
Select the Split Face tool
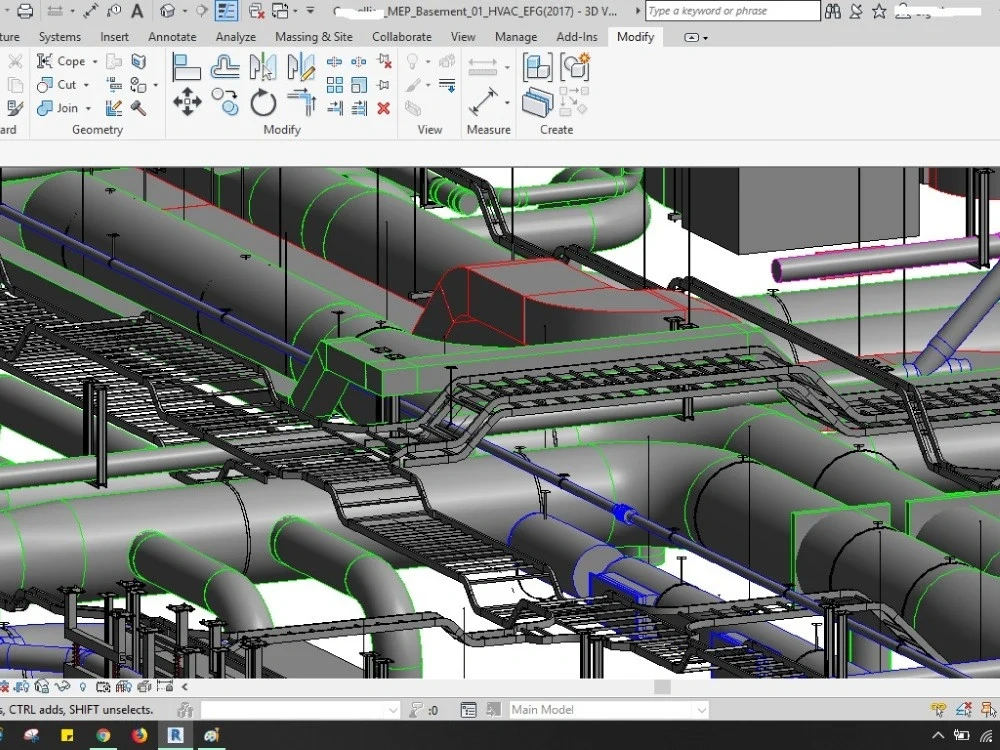click(x=138, y=61)
